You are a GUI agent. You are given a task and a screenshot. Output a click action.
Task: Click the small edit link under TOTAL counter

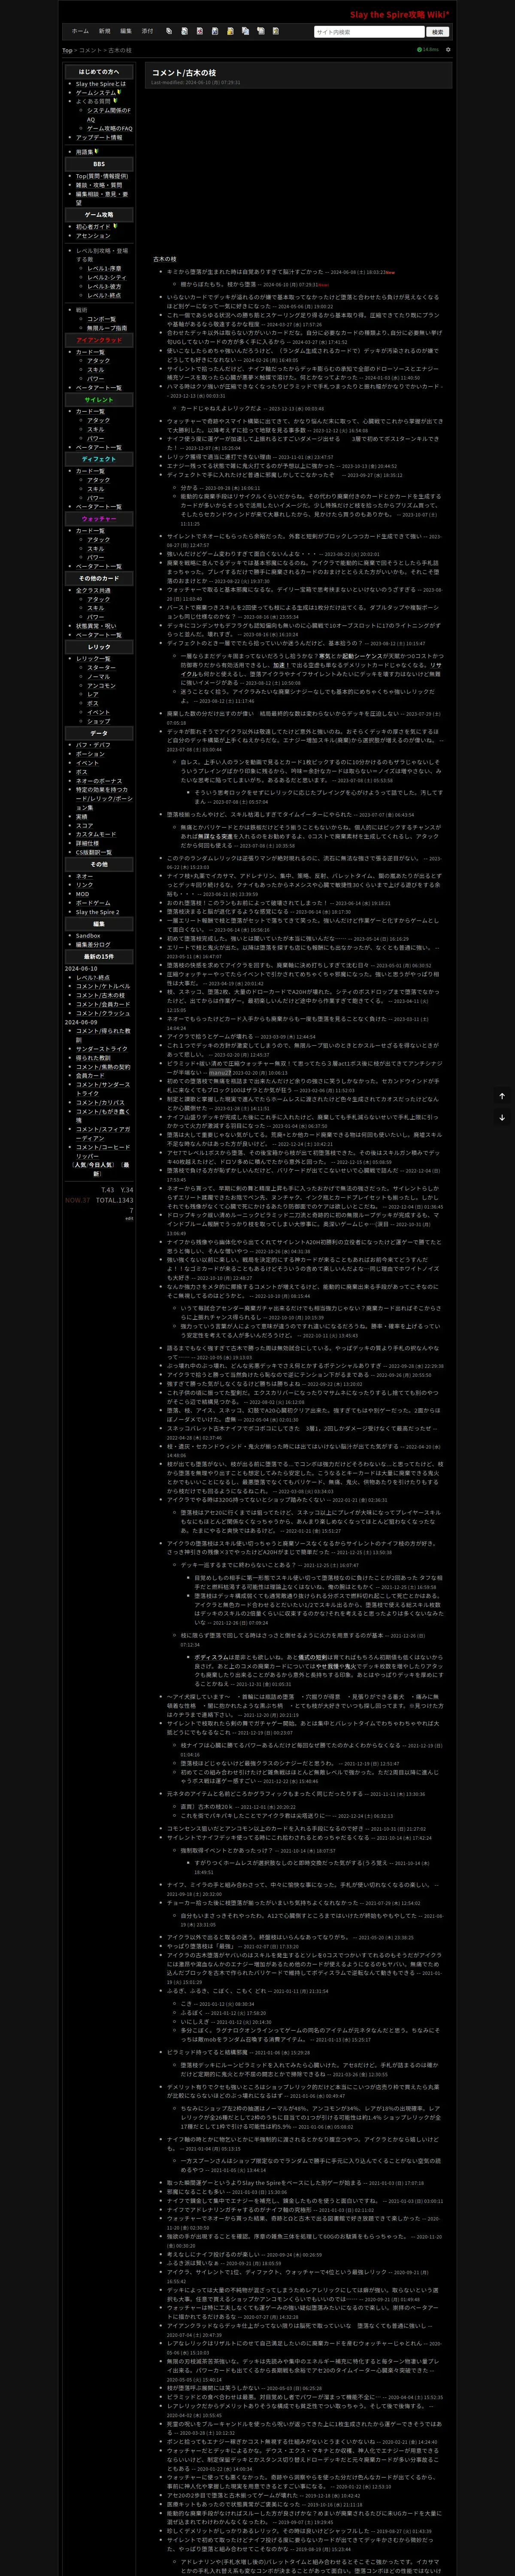[x=129, y=1218]
